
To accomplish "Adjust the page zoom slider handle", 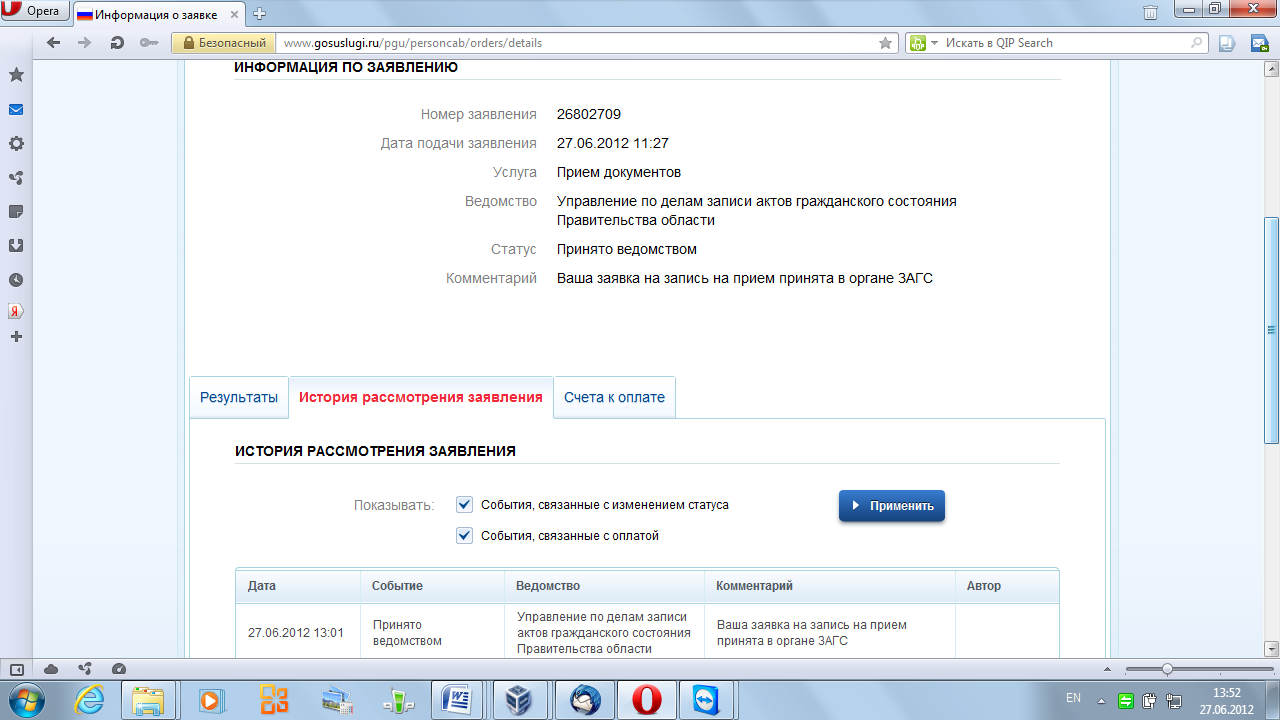I will [x=1167, y=669].
